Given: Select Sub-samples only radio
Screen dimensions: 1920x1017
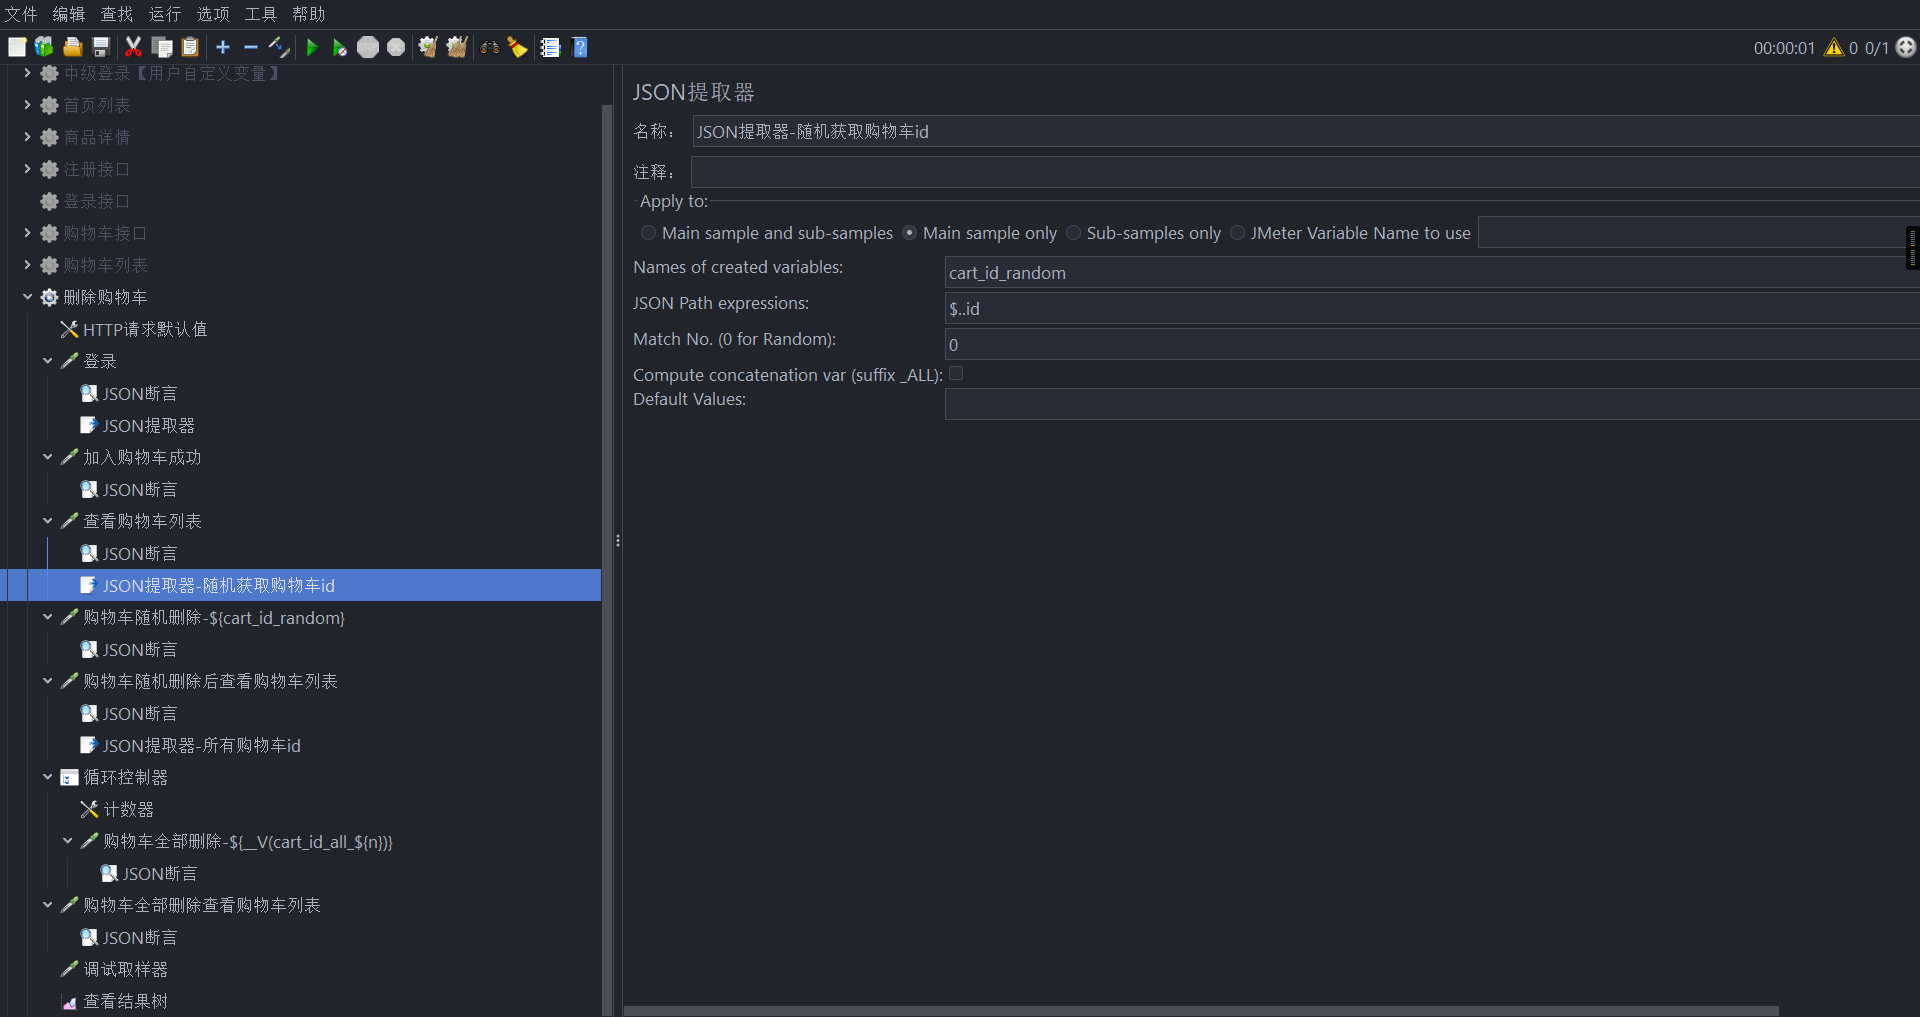Looking at the screenshot, I should [x=1073, y=233].
